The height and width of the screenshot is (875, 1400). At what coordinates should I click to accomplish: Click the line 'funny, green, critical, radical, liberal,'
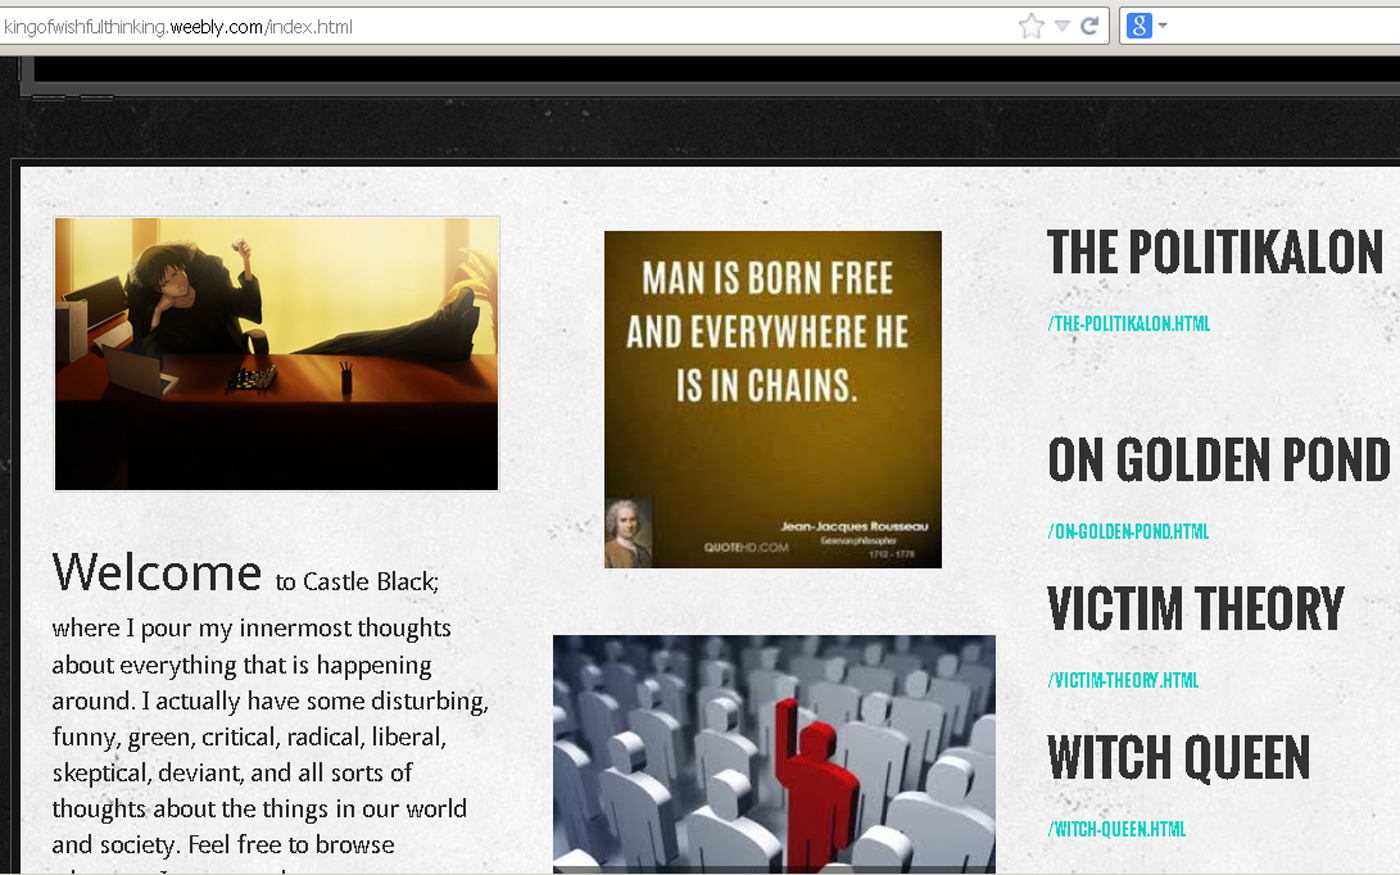(x=249, y=737)
